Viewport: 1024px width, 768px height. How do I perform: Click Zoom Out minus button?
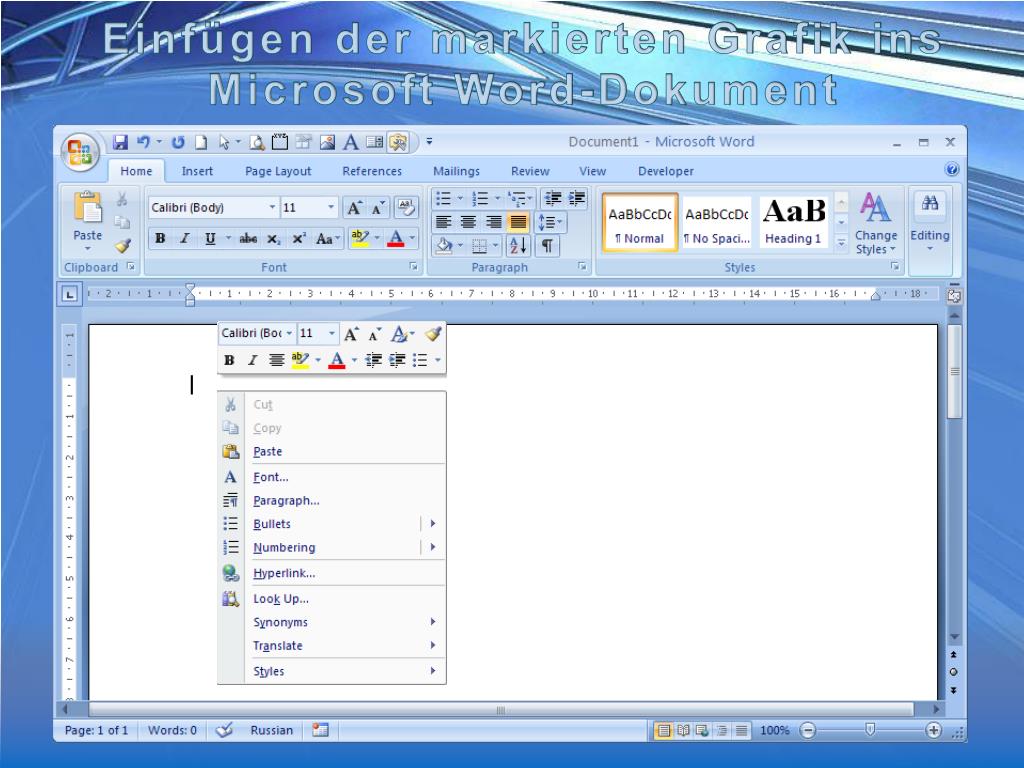pyautogui.click(x=808, y=730)
